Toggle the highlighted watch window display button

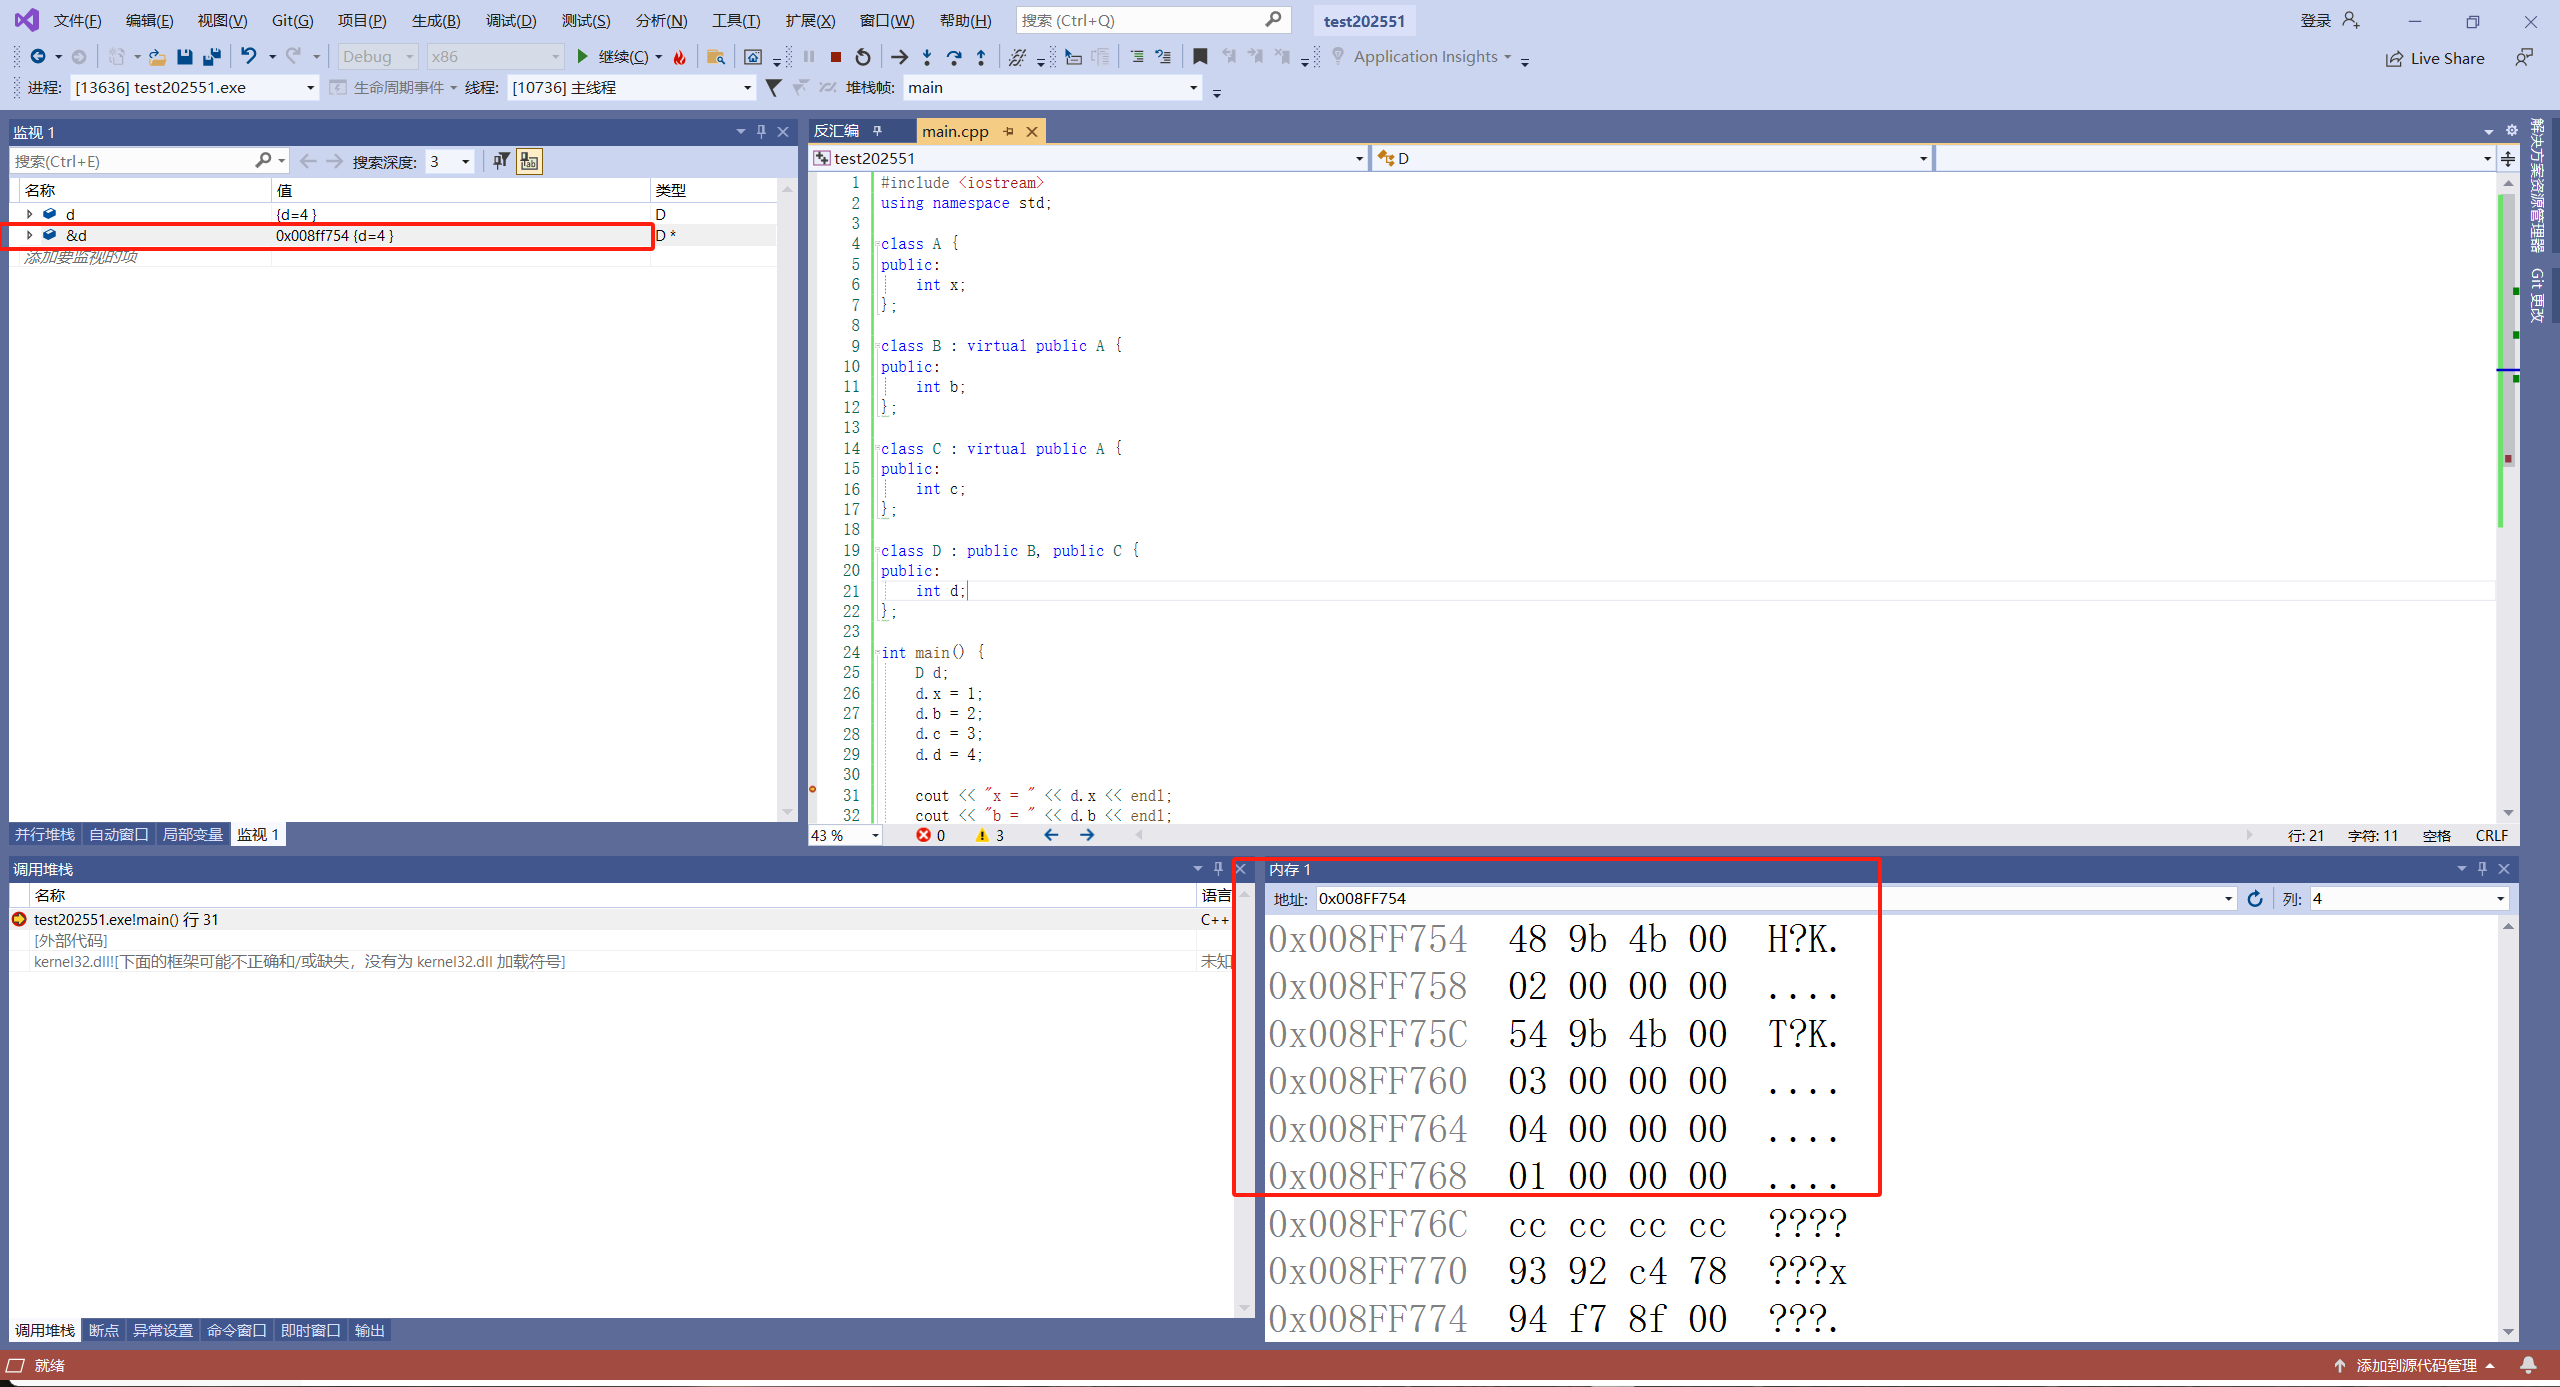(x=529, y=161)
